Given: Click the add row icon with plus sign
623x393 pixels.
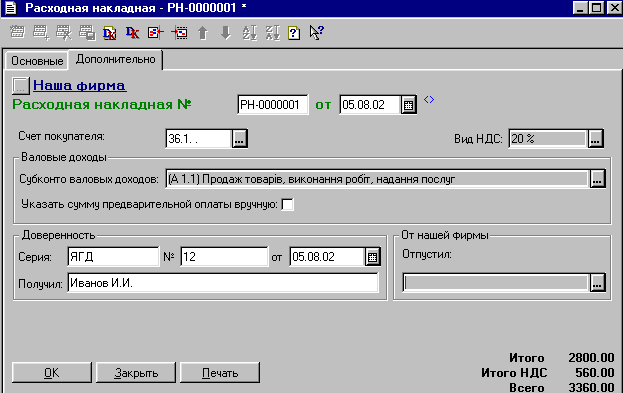Looking at the screenshot, I should 41,33.
